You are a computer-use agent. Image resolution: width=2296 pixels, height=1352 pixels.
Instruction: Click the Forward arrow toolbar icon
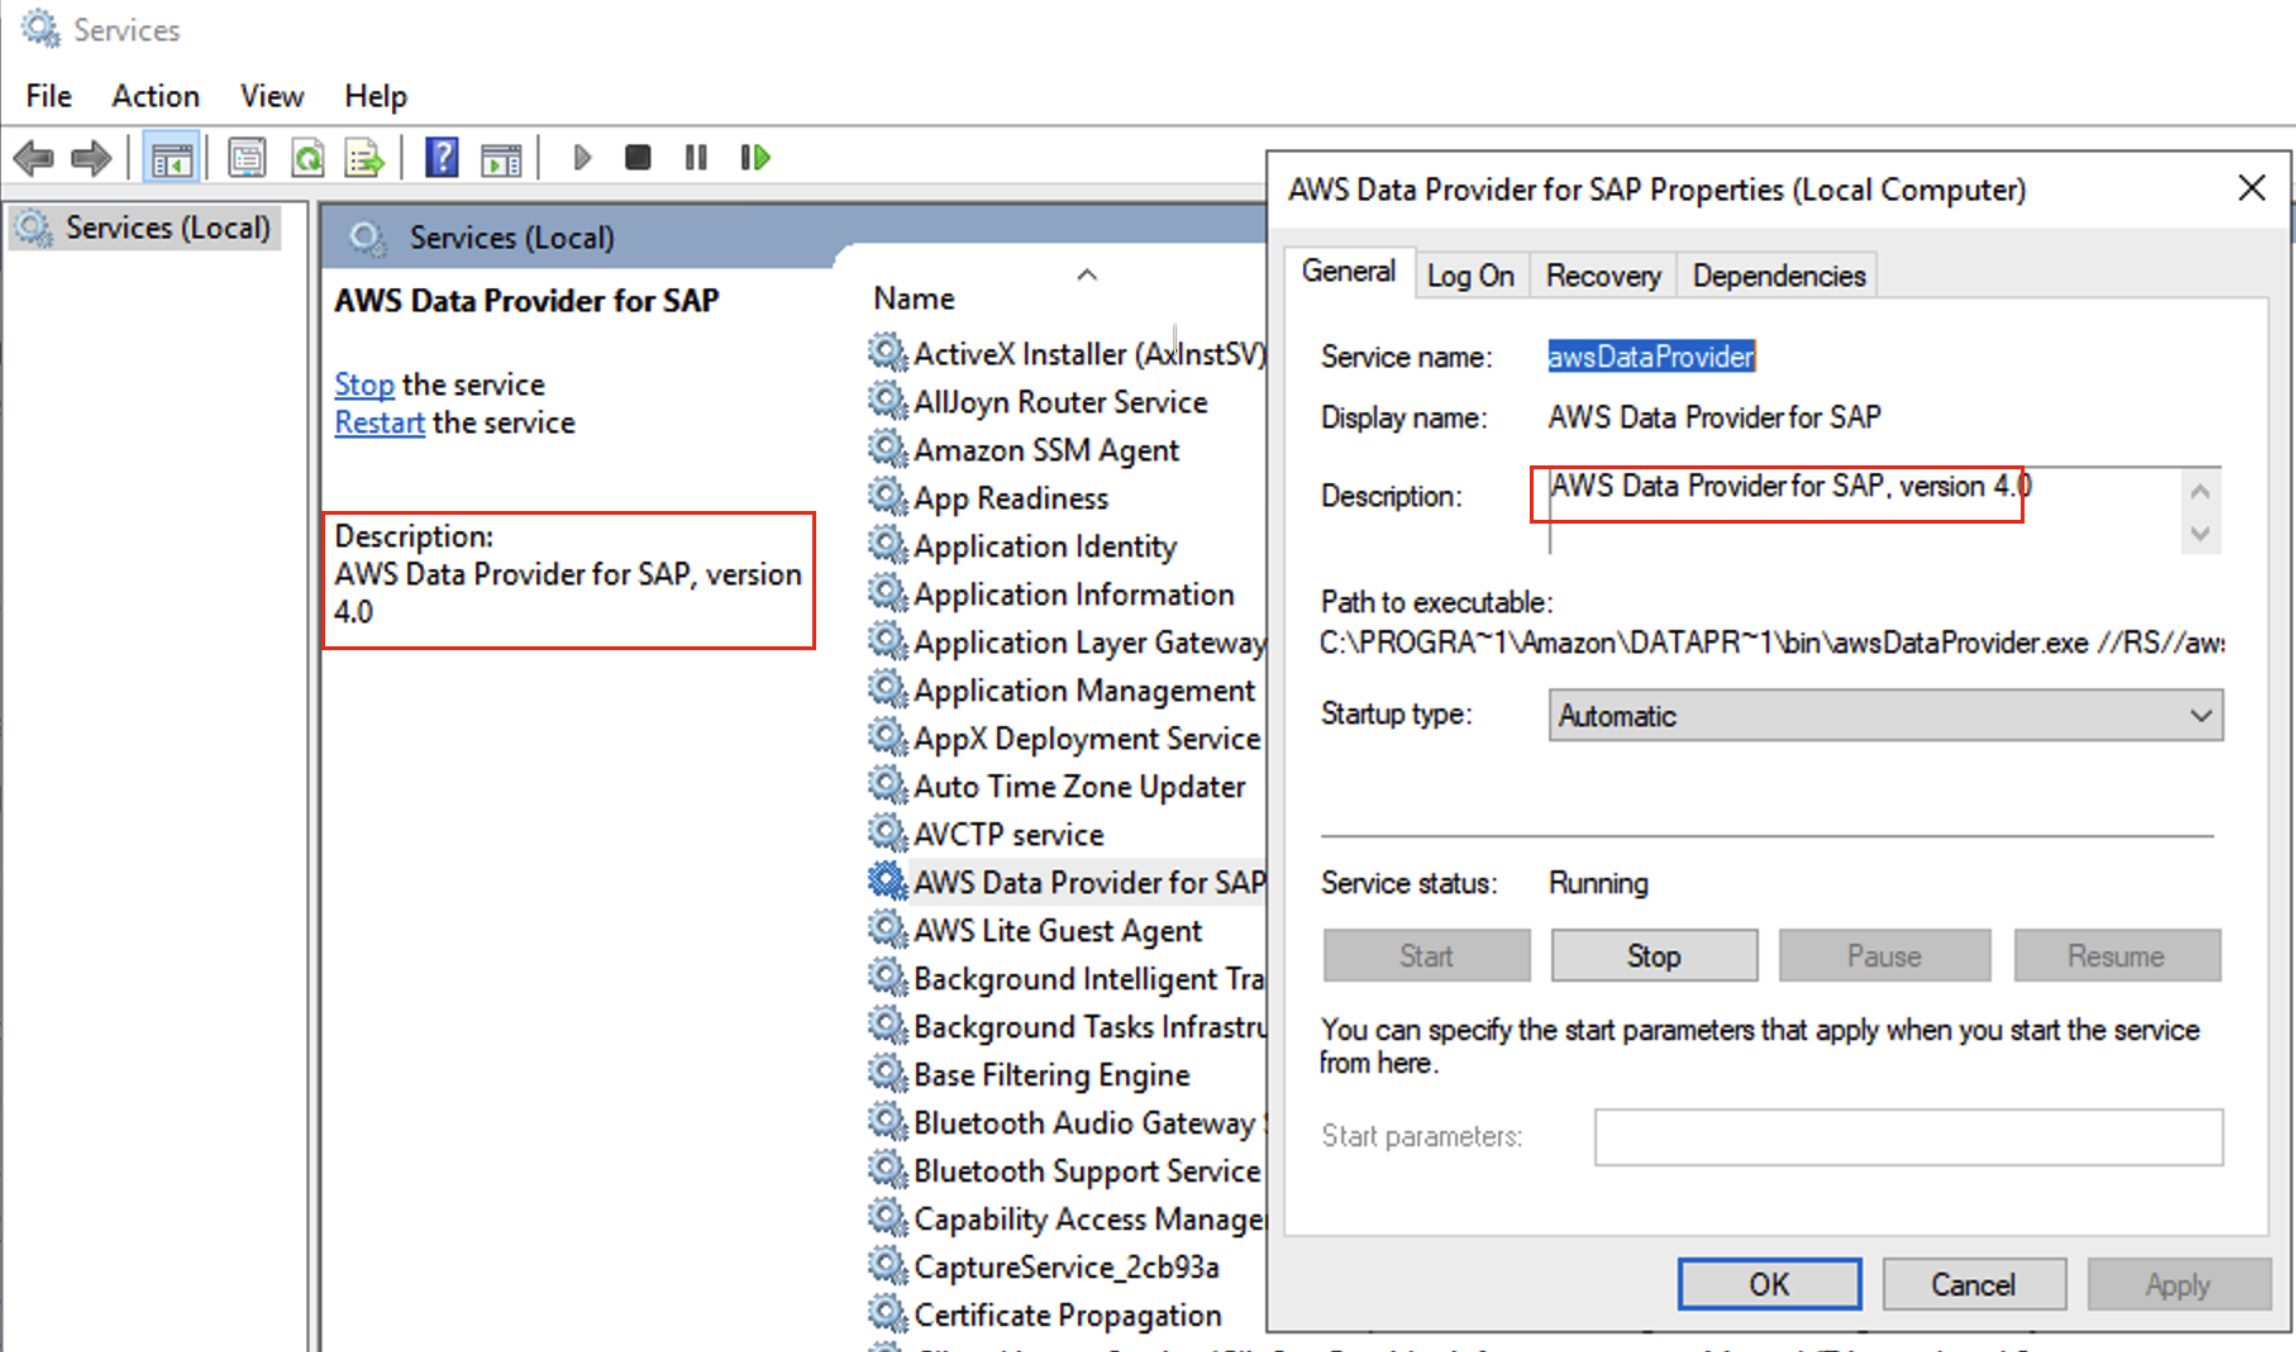point(92,158)
